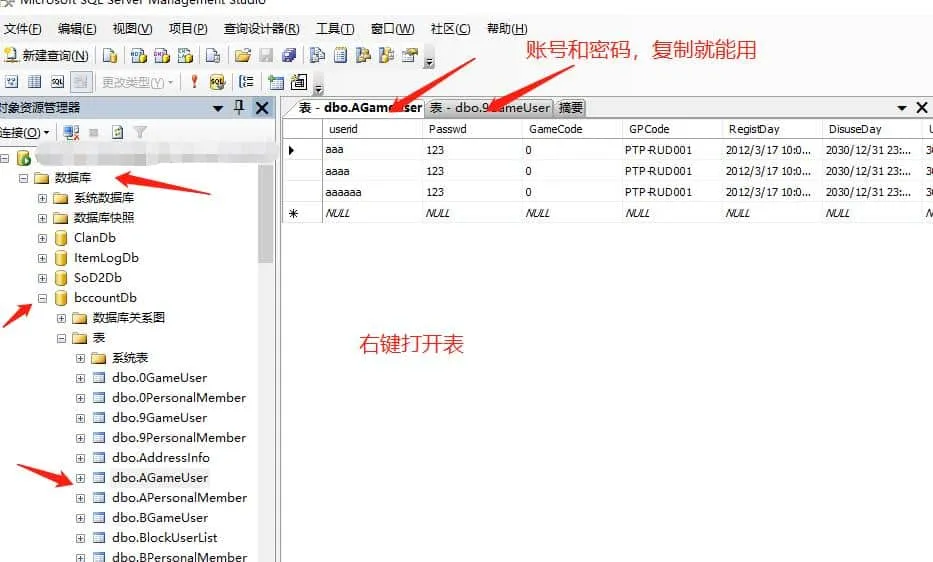Click the NULL userid cell in new row
The width and height of the screenshot is (933, 562).
(x=372, y=213)
